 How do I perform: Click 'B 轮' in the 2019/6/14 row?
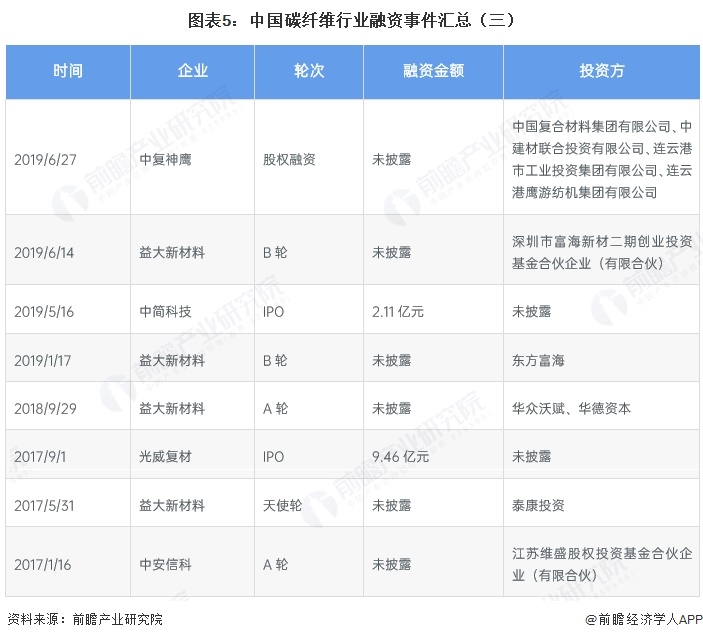pos(275,253)
